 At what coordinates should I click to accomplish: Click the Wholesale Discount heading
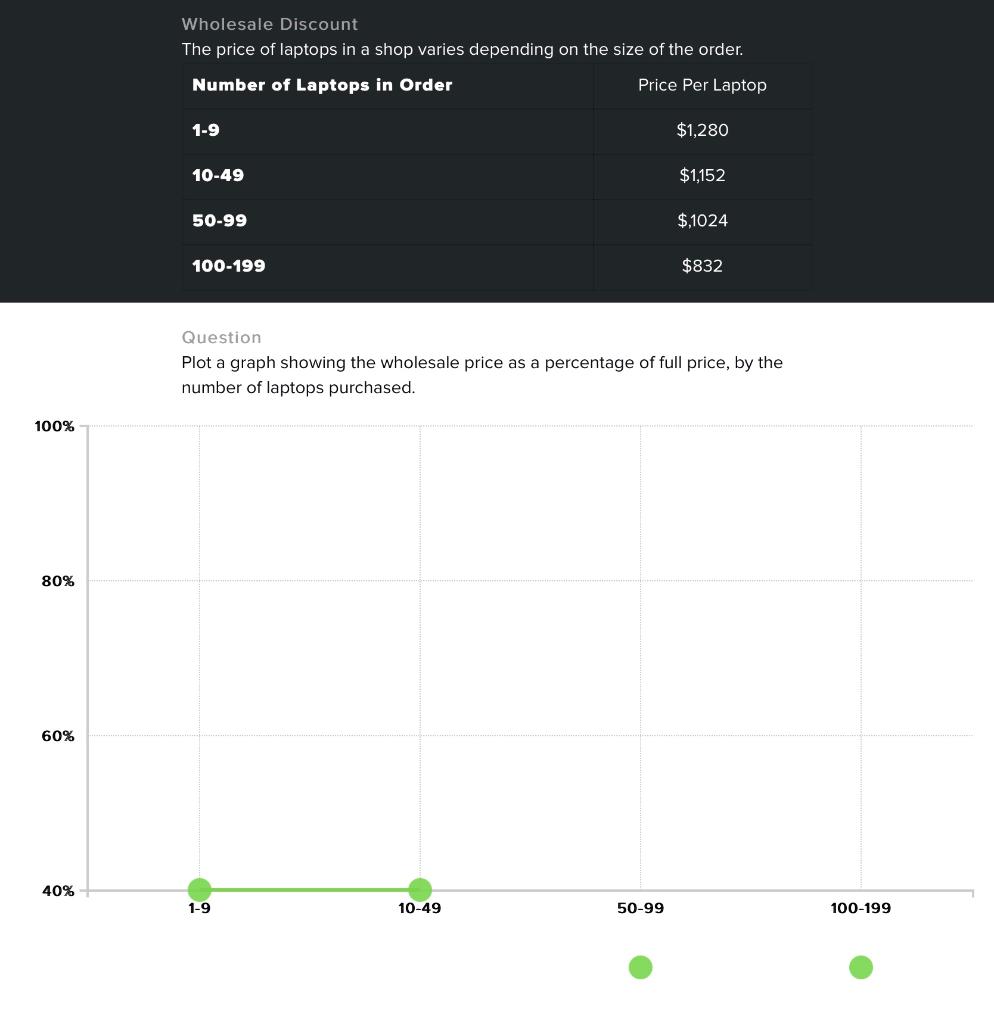tap(270, 24)
